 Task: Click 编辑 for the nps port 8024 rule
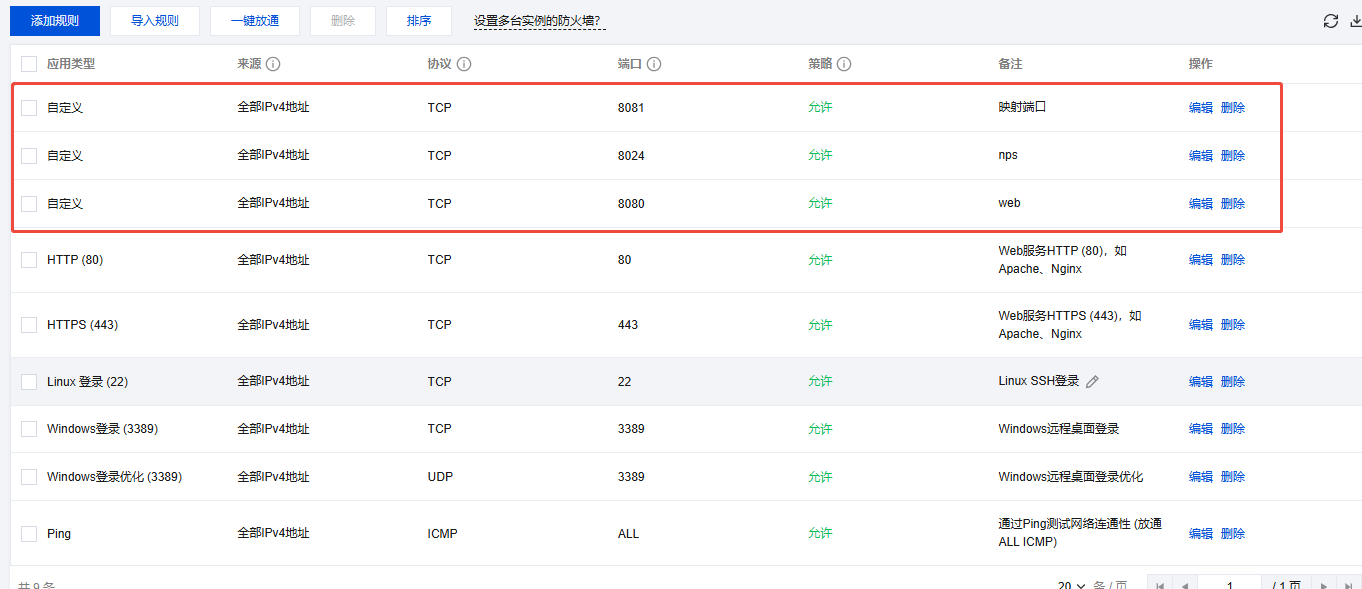(x=1200, y=155)
